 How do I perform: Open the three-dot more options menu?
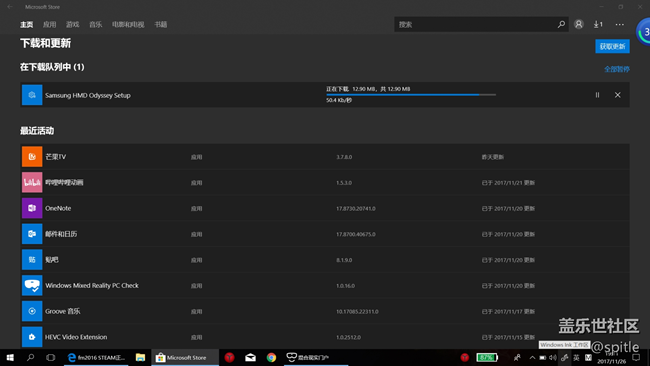click(x=619, y=24)
